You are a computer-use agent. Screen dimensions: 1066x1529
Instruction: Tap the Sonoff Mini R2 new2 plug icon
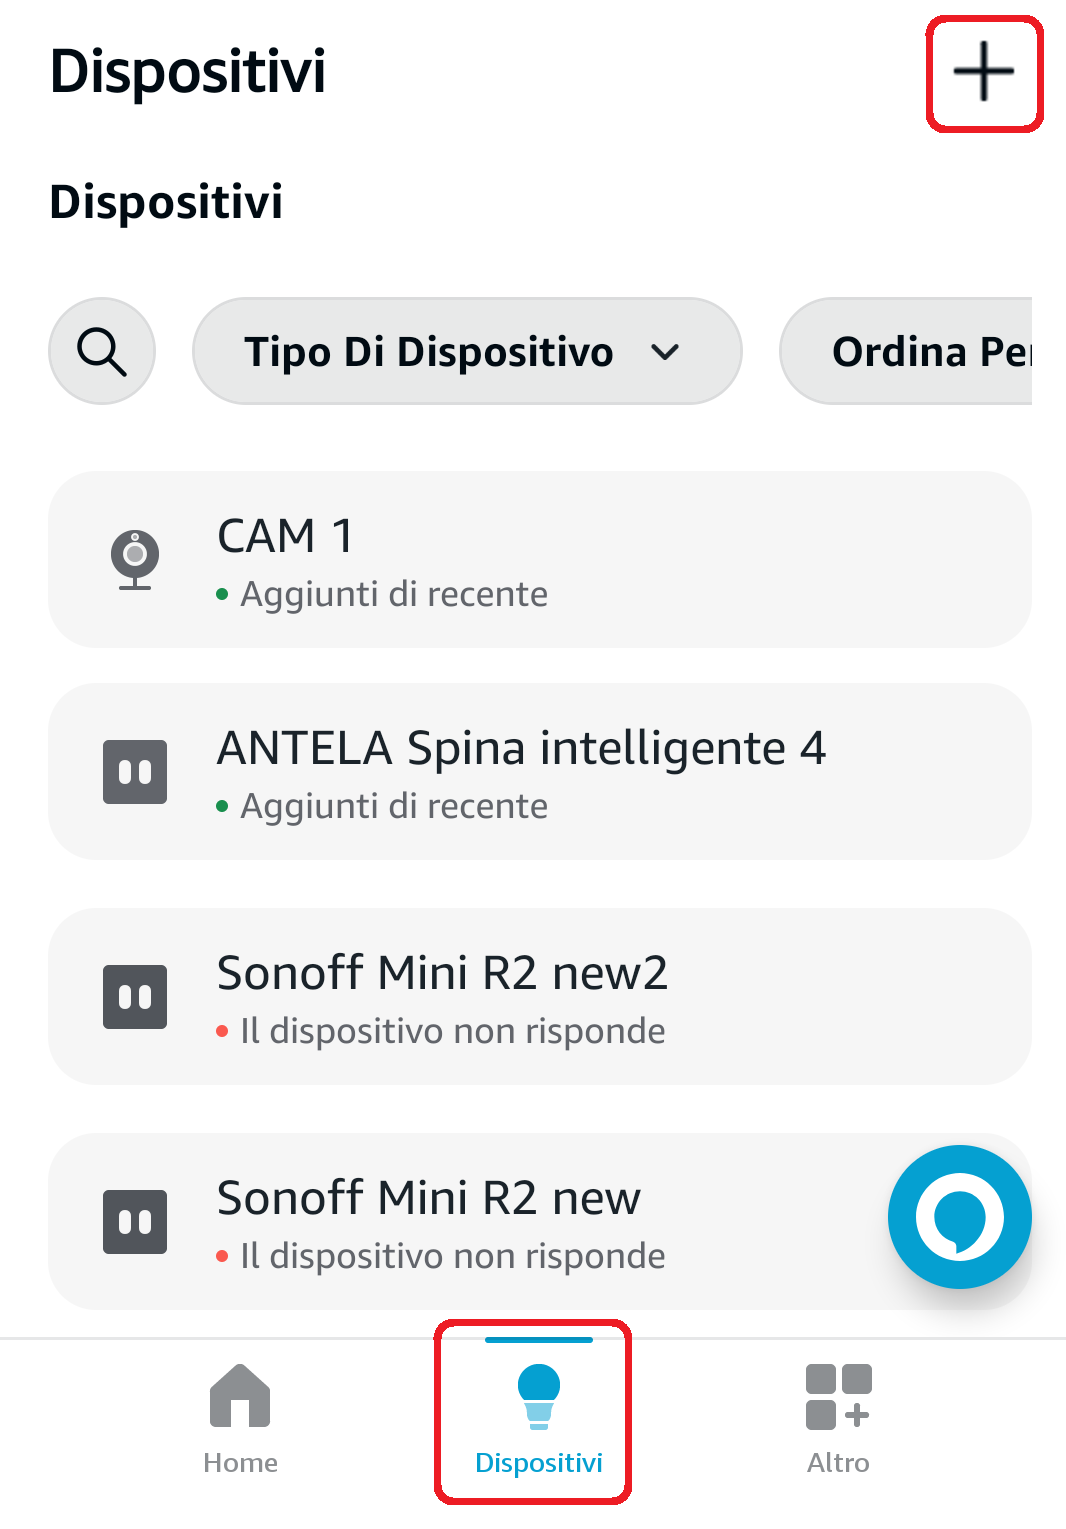pos(135,996)
